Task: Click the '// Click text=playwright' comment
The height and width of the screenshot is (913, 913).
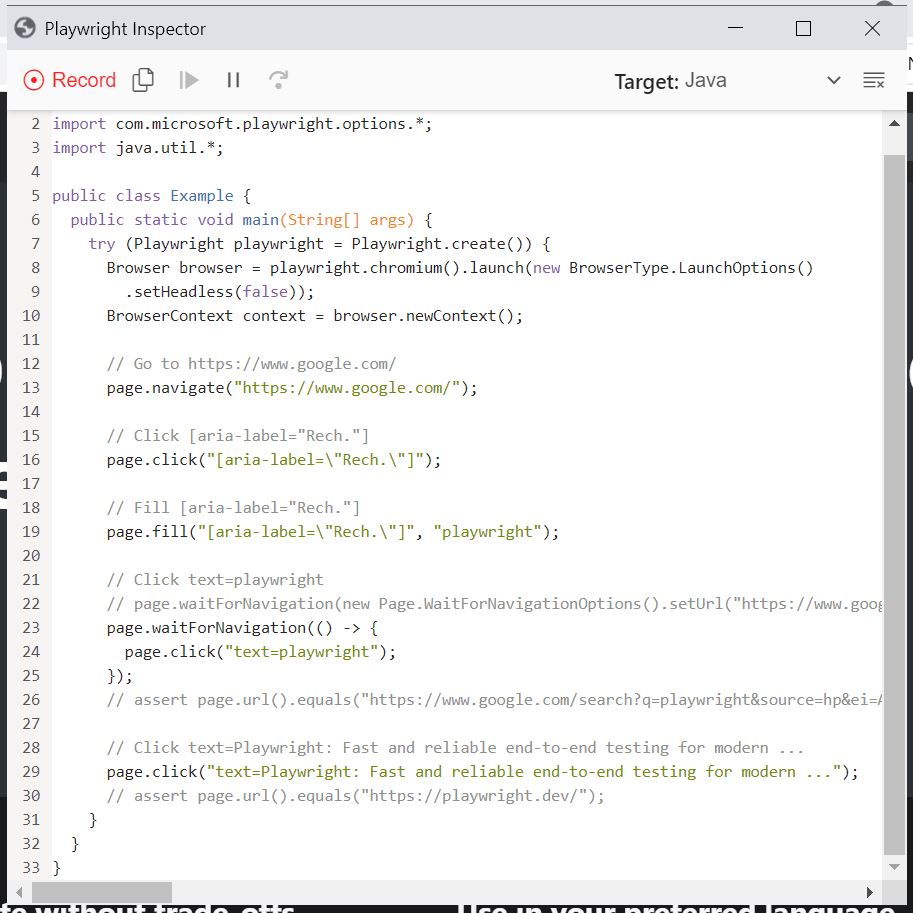Action: (x=215, y=579)
